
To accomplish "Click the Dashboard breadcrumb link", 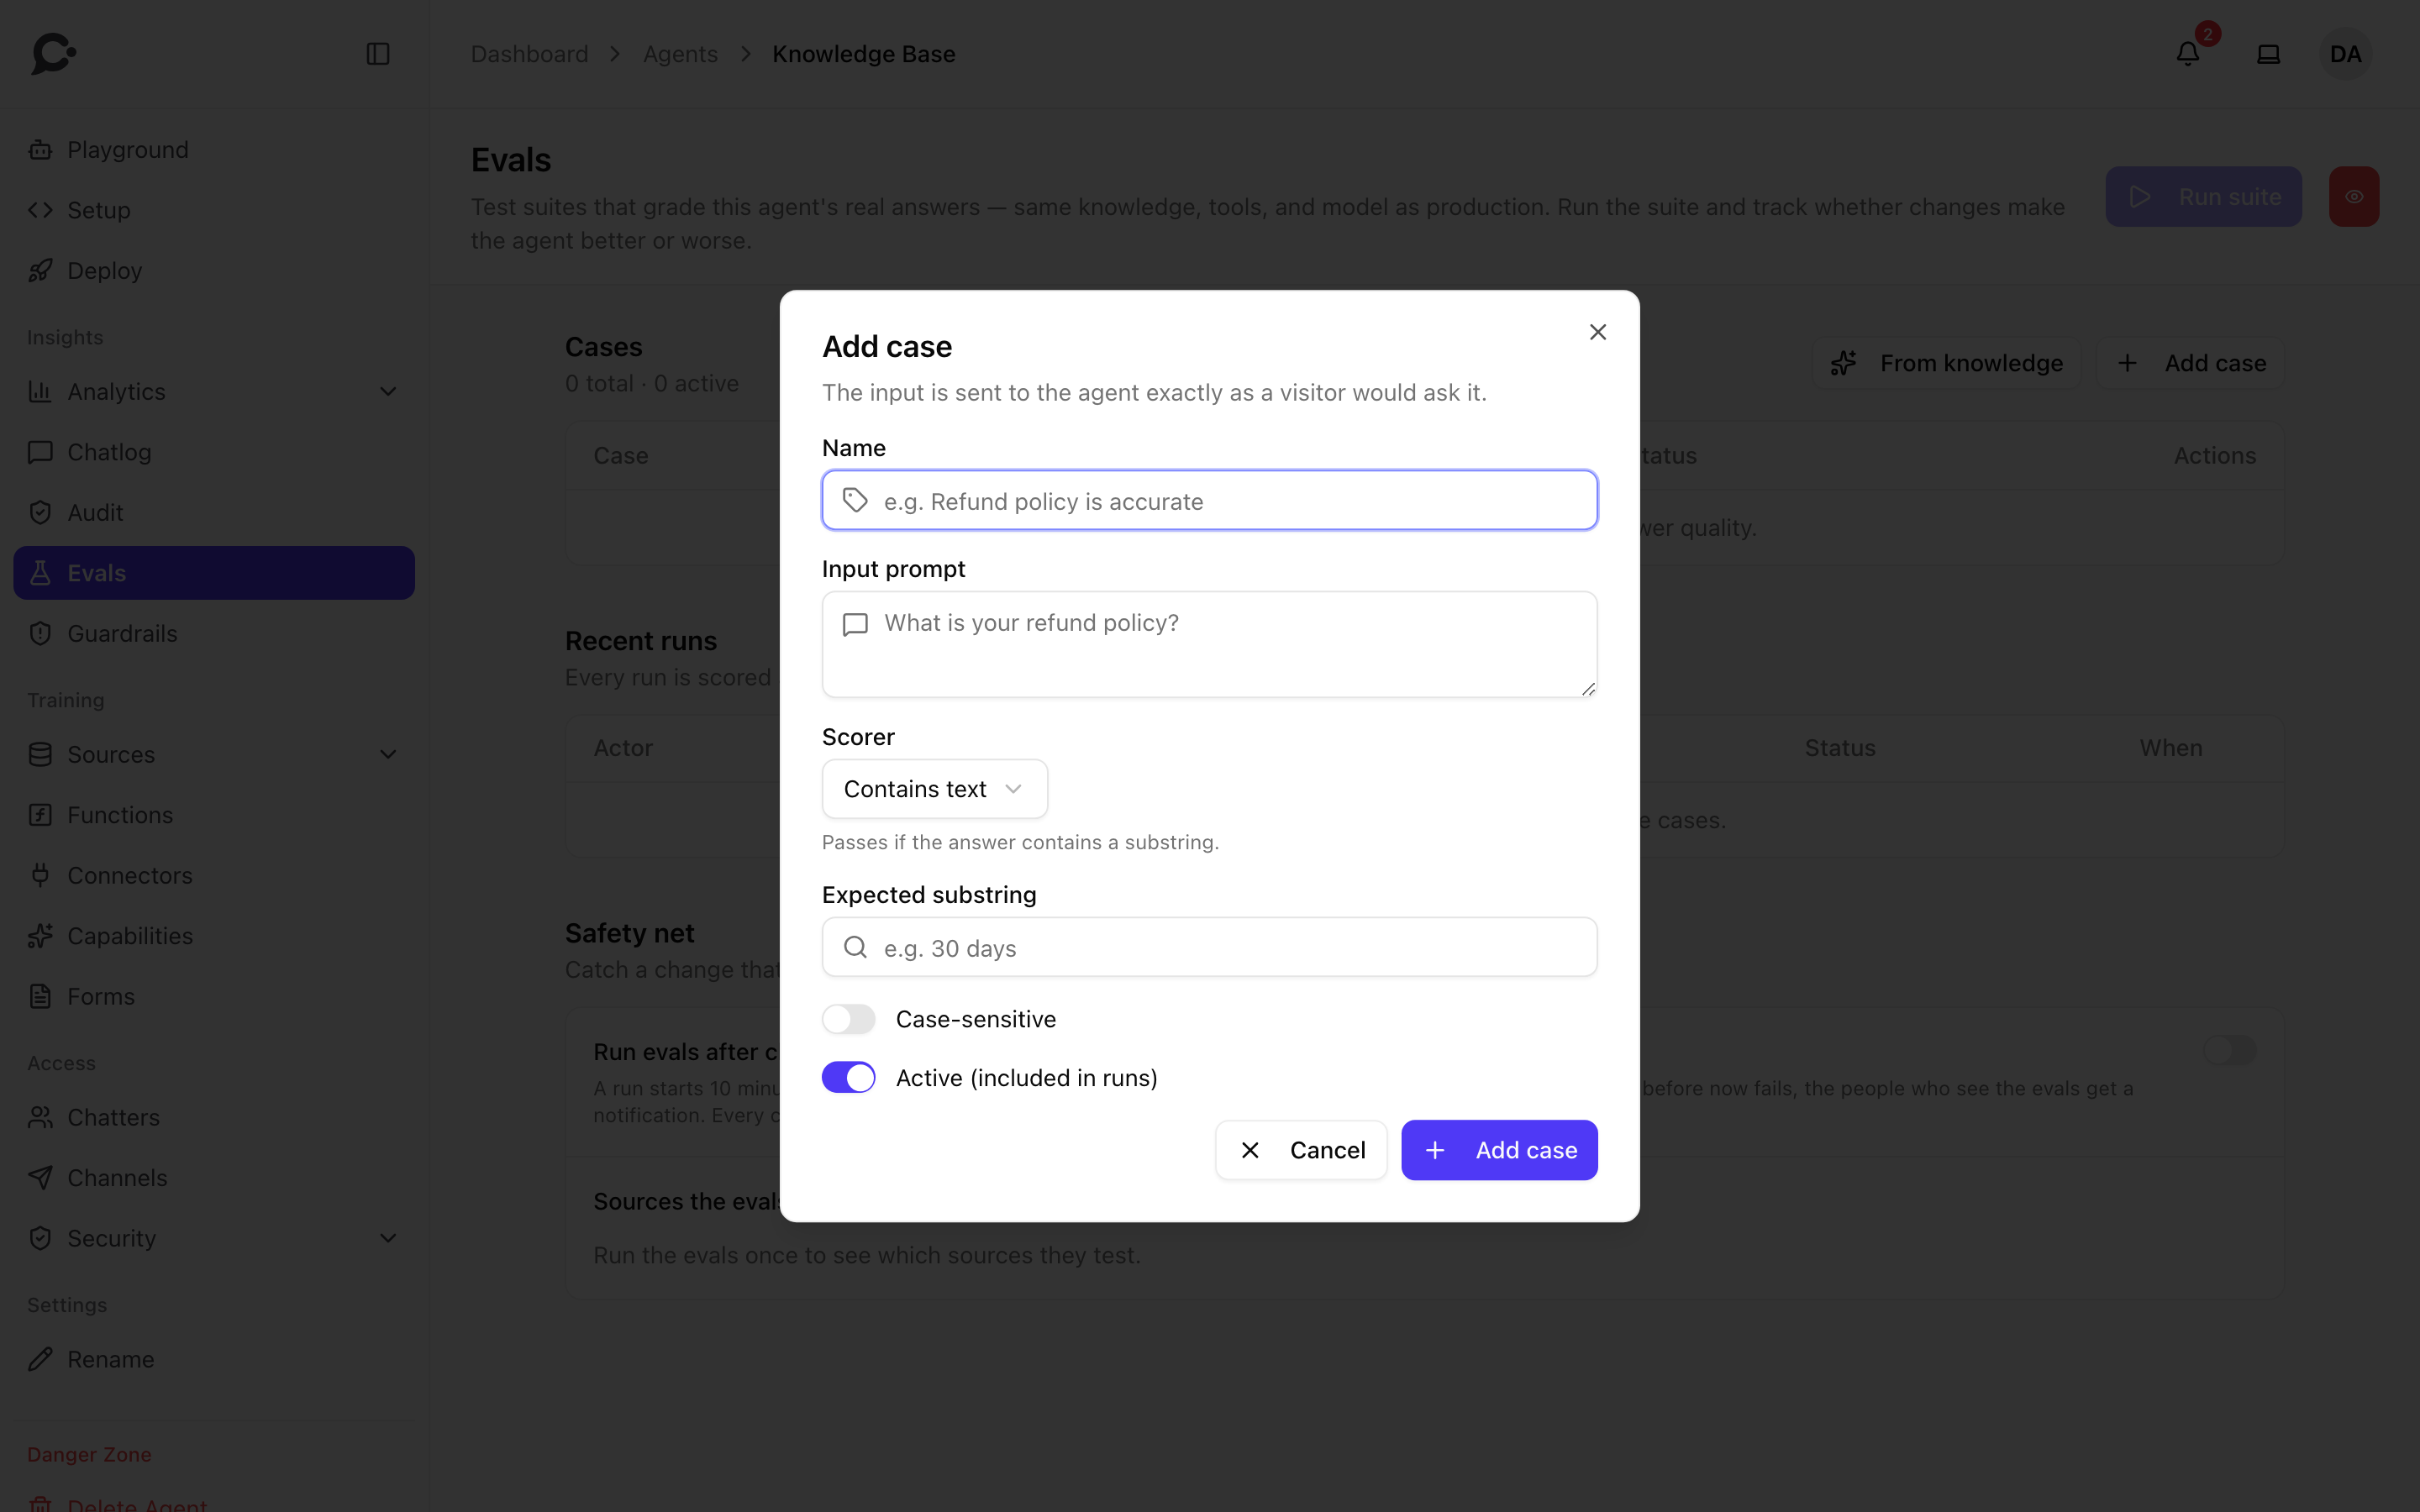I will (529, 54).
